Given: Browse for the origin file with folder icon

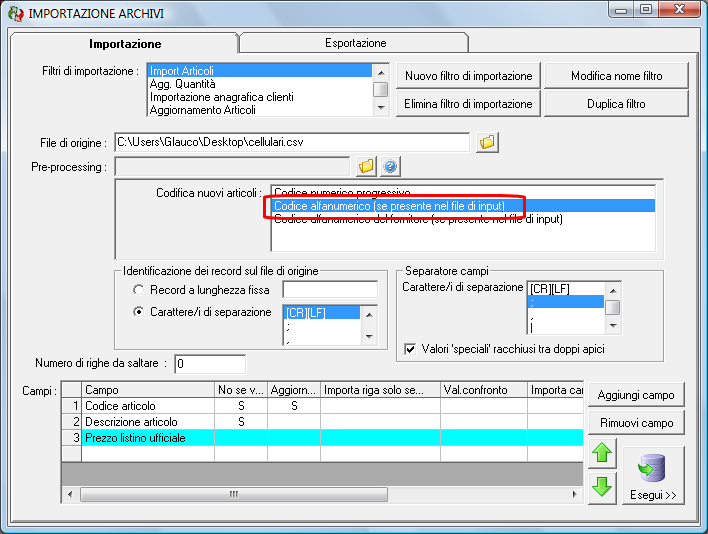Looking at the screenshot, I should [487, 143].
